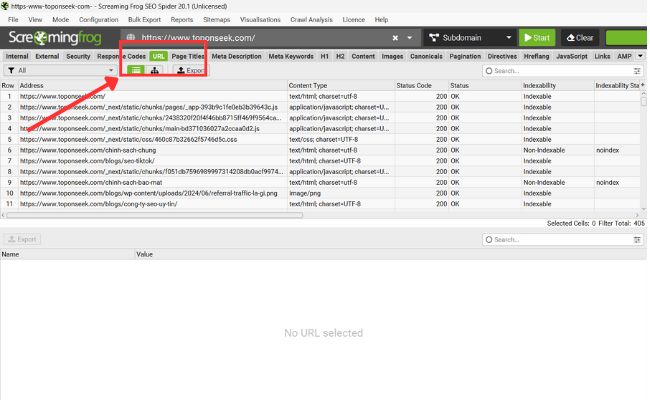Screen dimensions: 650x400
Task: Open the Bulk Export menu
Action: tap(143, 19)
